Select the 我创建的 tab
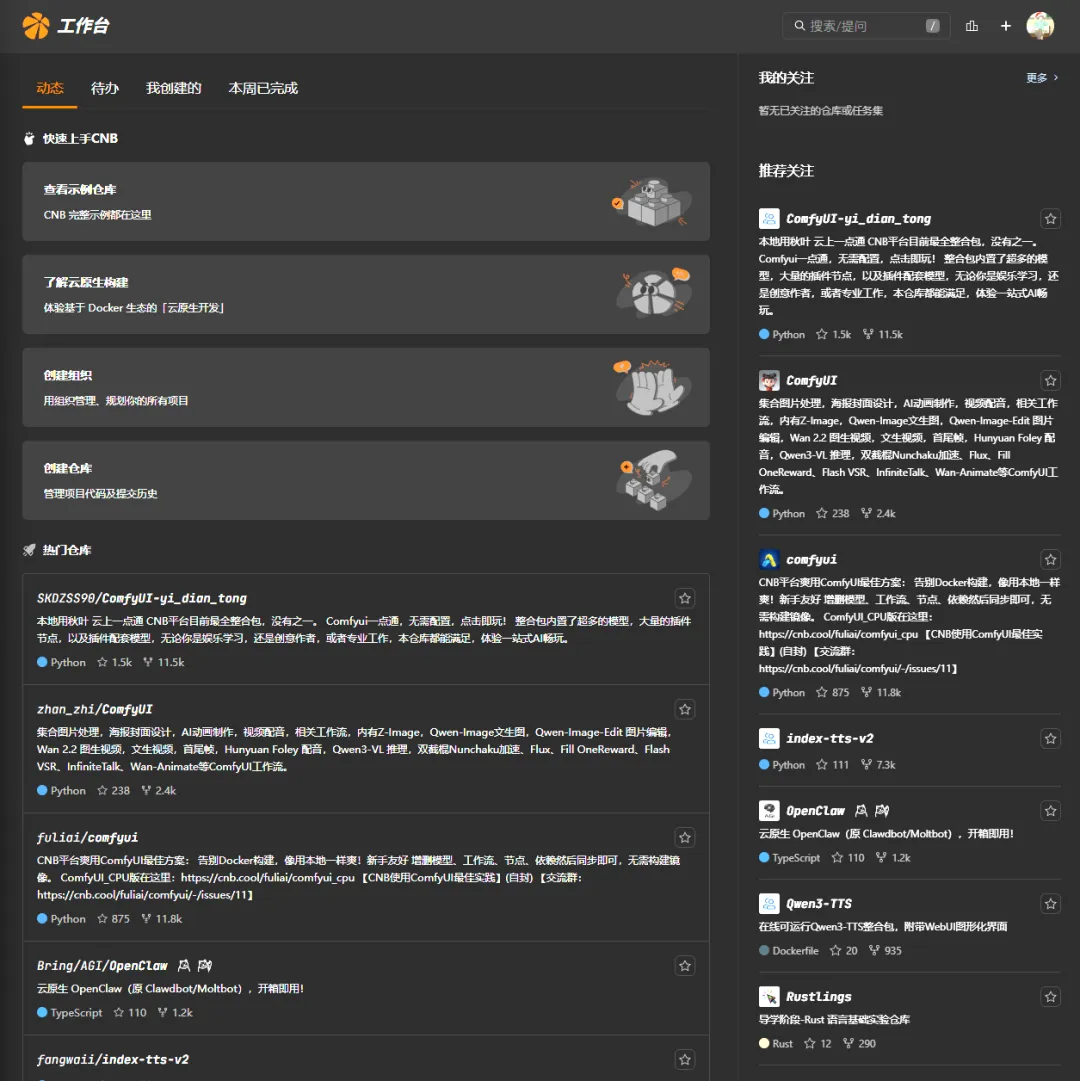This screenshot has height=1081, width=1080. coord(174,88)
